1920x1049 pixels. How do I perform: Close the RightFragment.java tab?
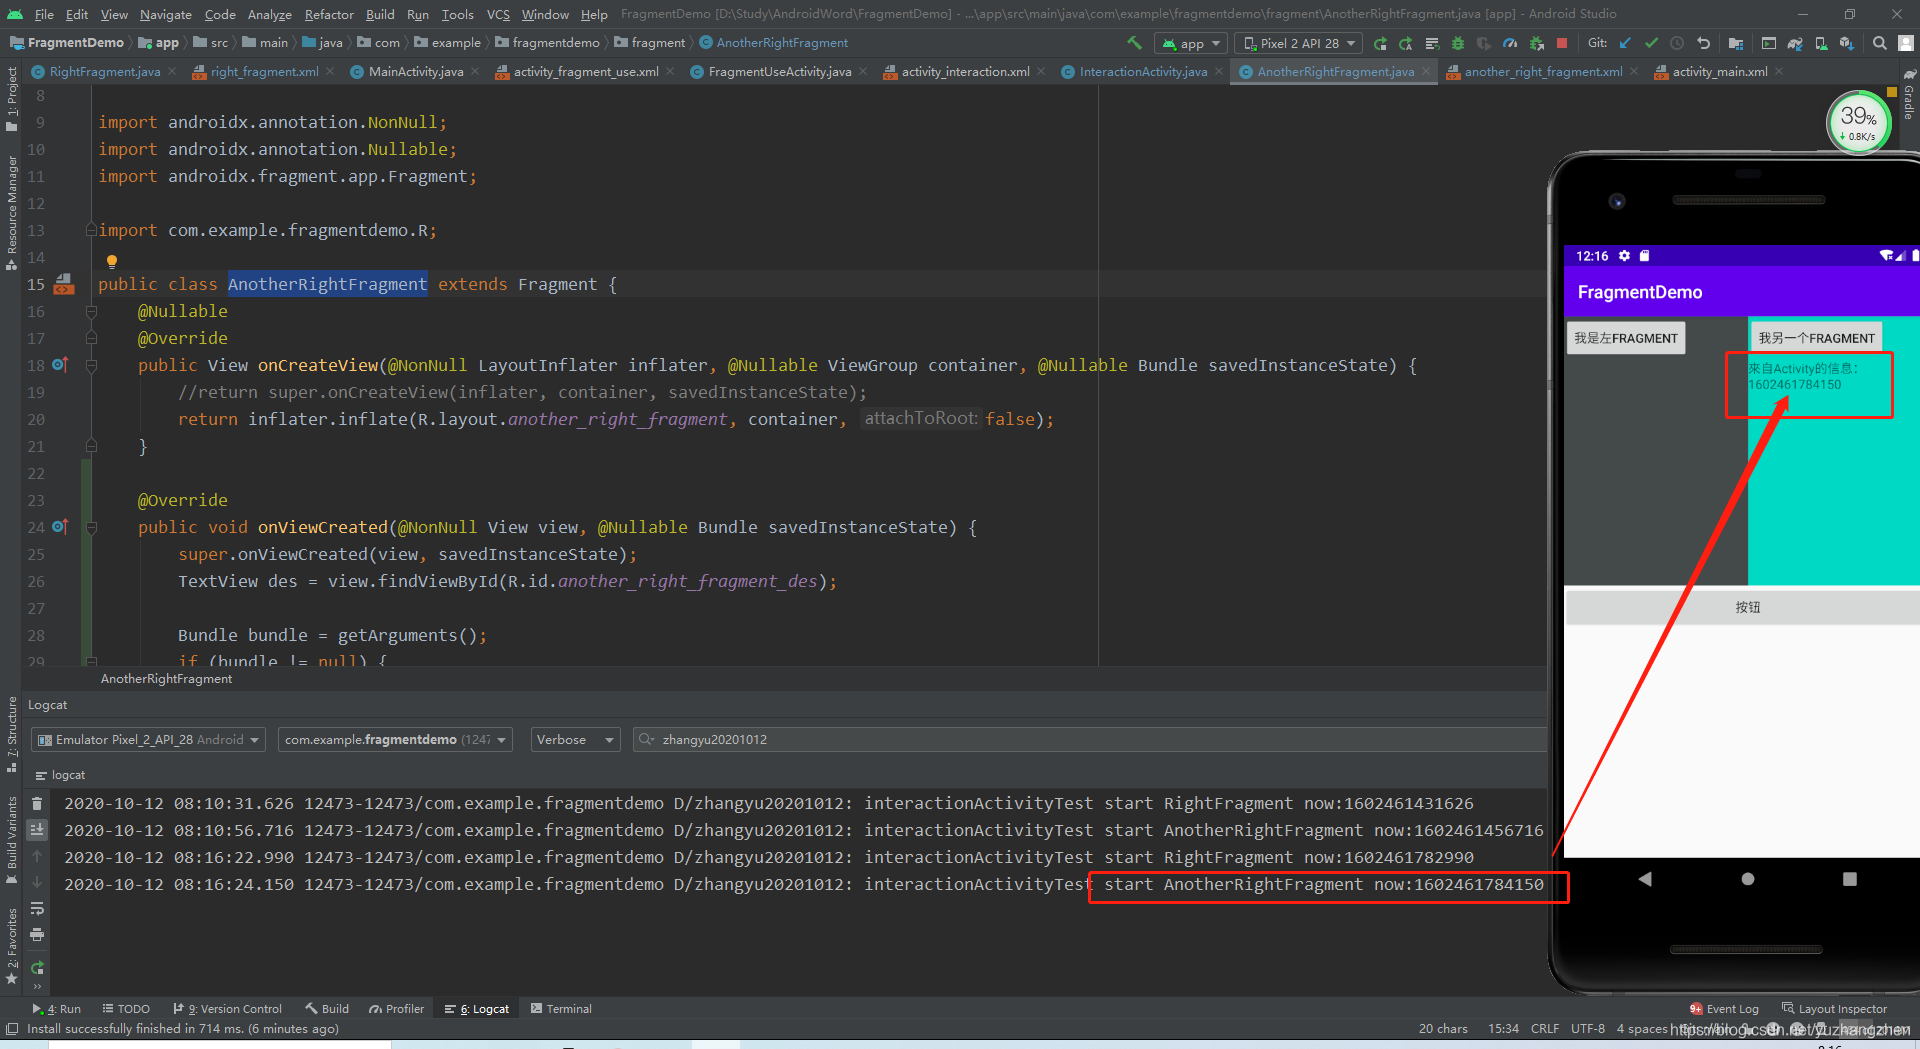[x=172, y=72]
